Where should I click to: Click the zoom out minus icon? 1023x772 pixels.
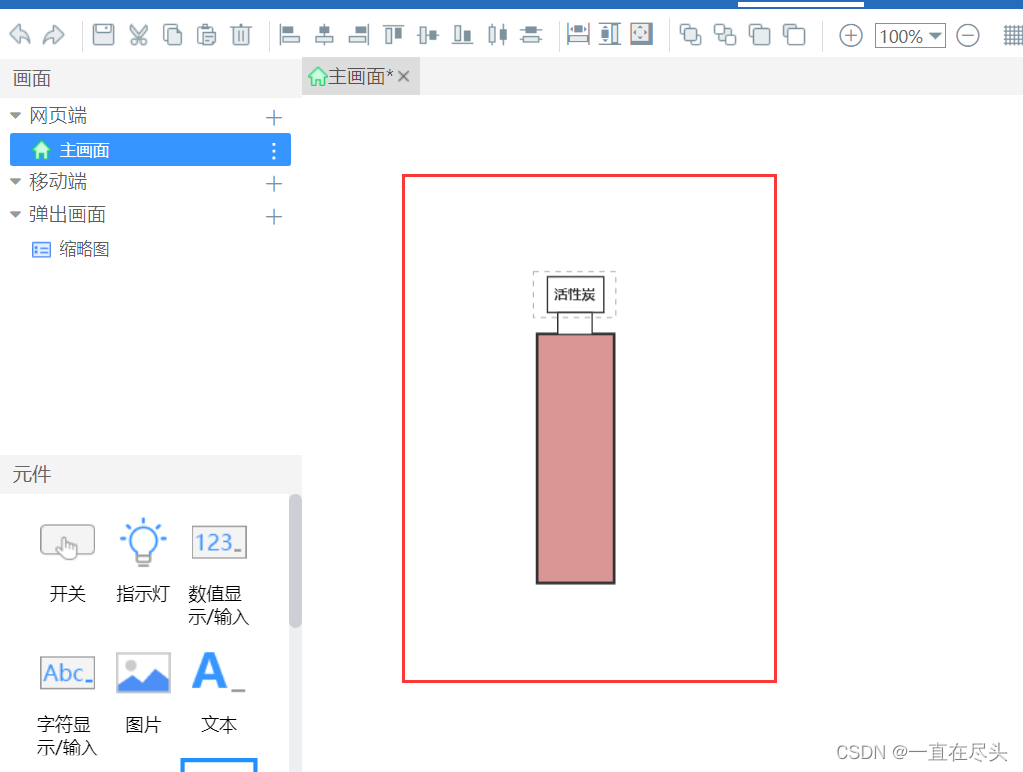tap(967, 35)
